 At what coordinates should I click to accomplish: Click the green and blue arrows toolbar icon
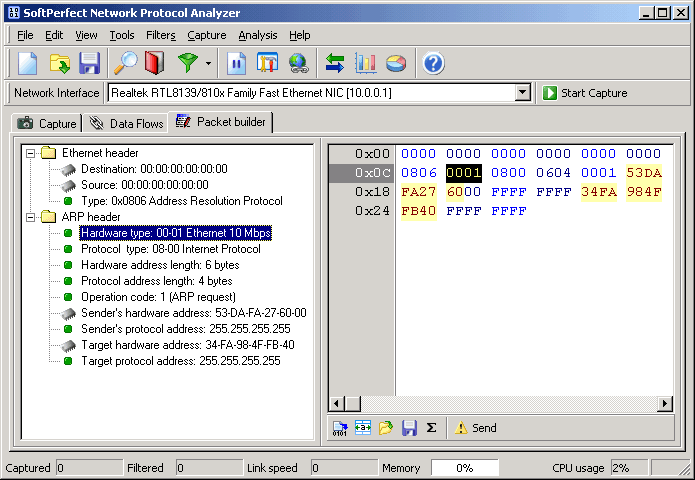pos(335,64)
